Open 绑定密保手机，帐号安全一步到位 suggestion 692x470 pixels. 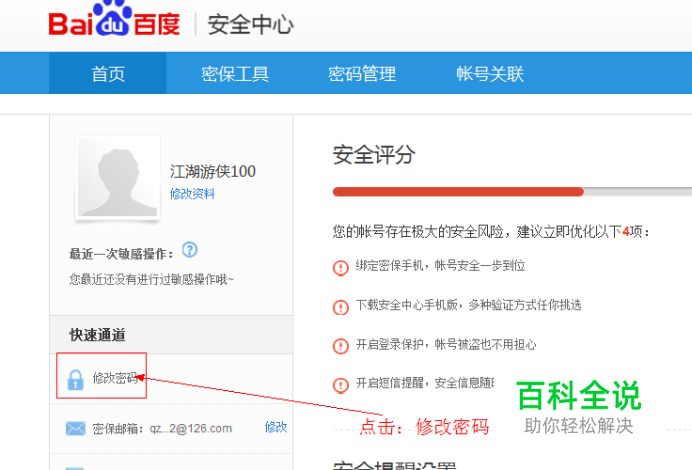click(440, 266)
